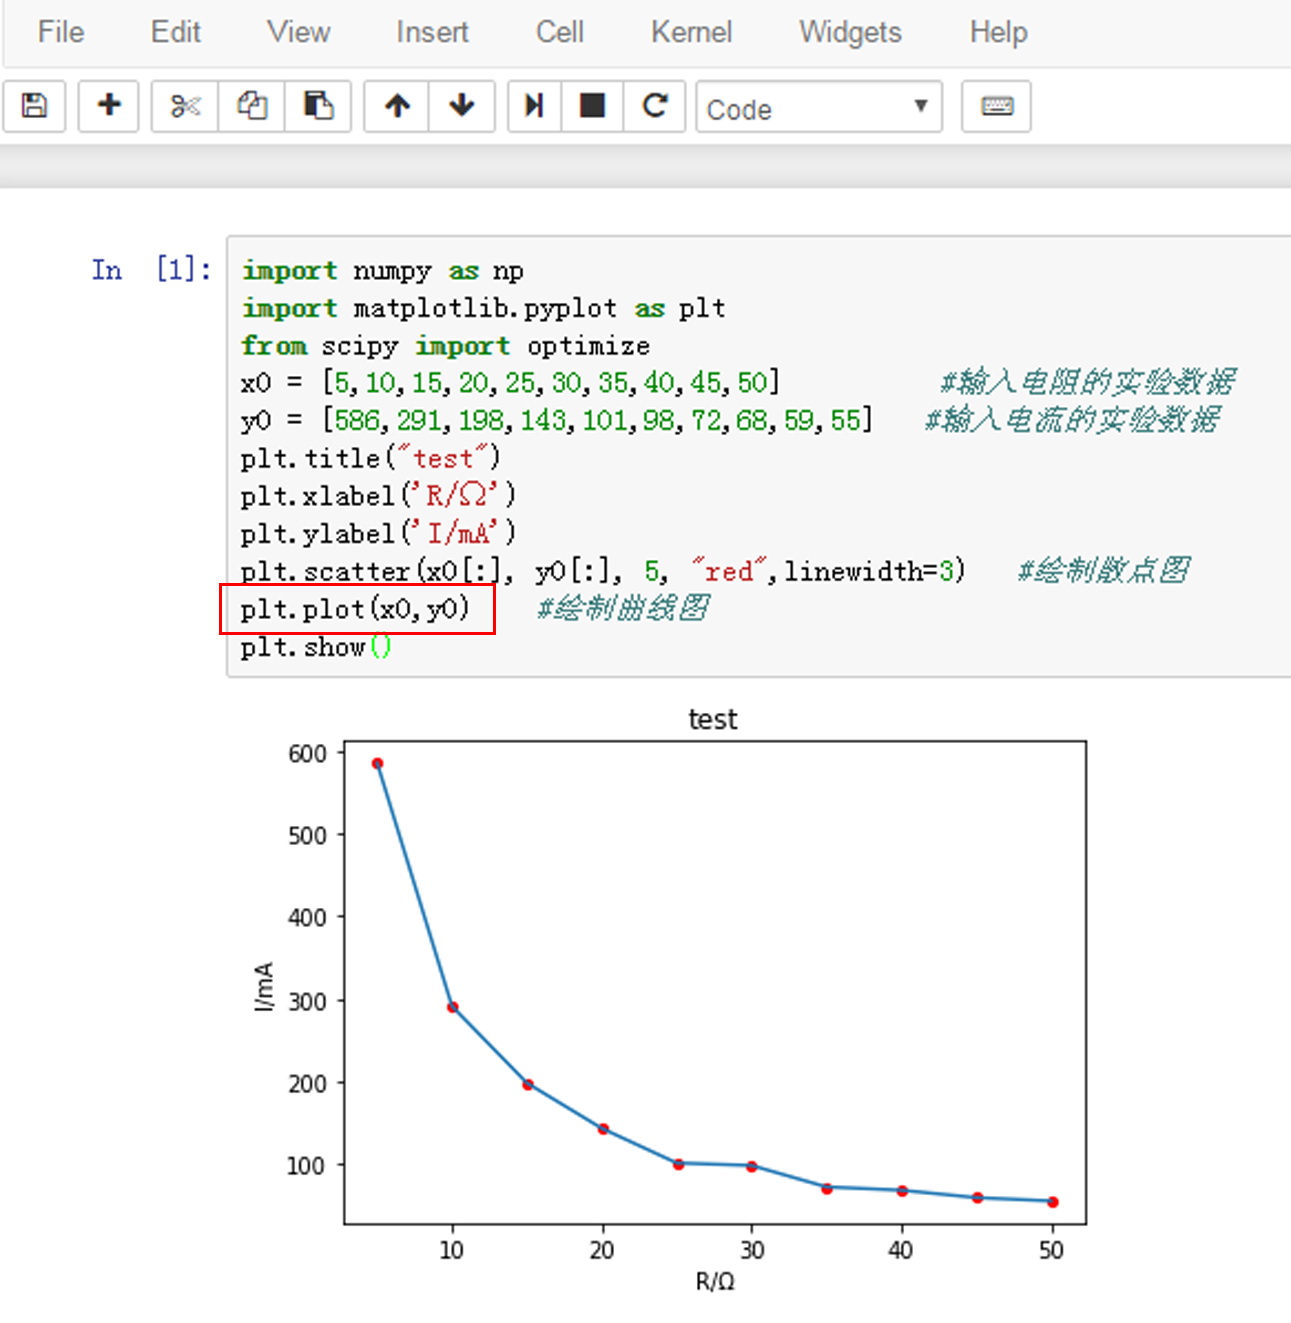Click the 'from scipy import optimize' line
The image size is (1291, 1323).
tap(445, 346)
